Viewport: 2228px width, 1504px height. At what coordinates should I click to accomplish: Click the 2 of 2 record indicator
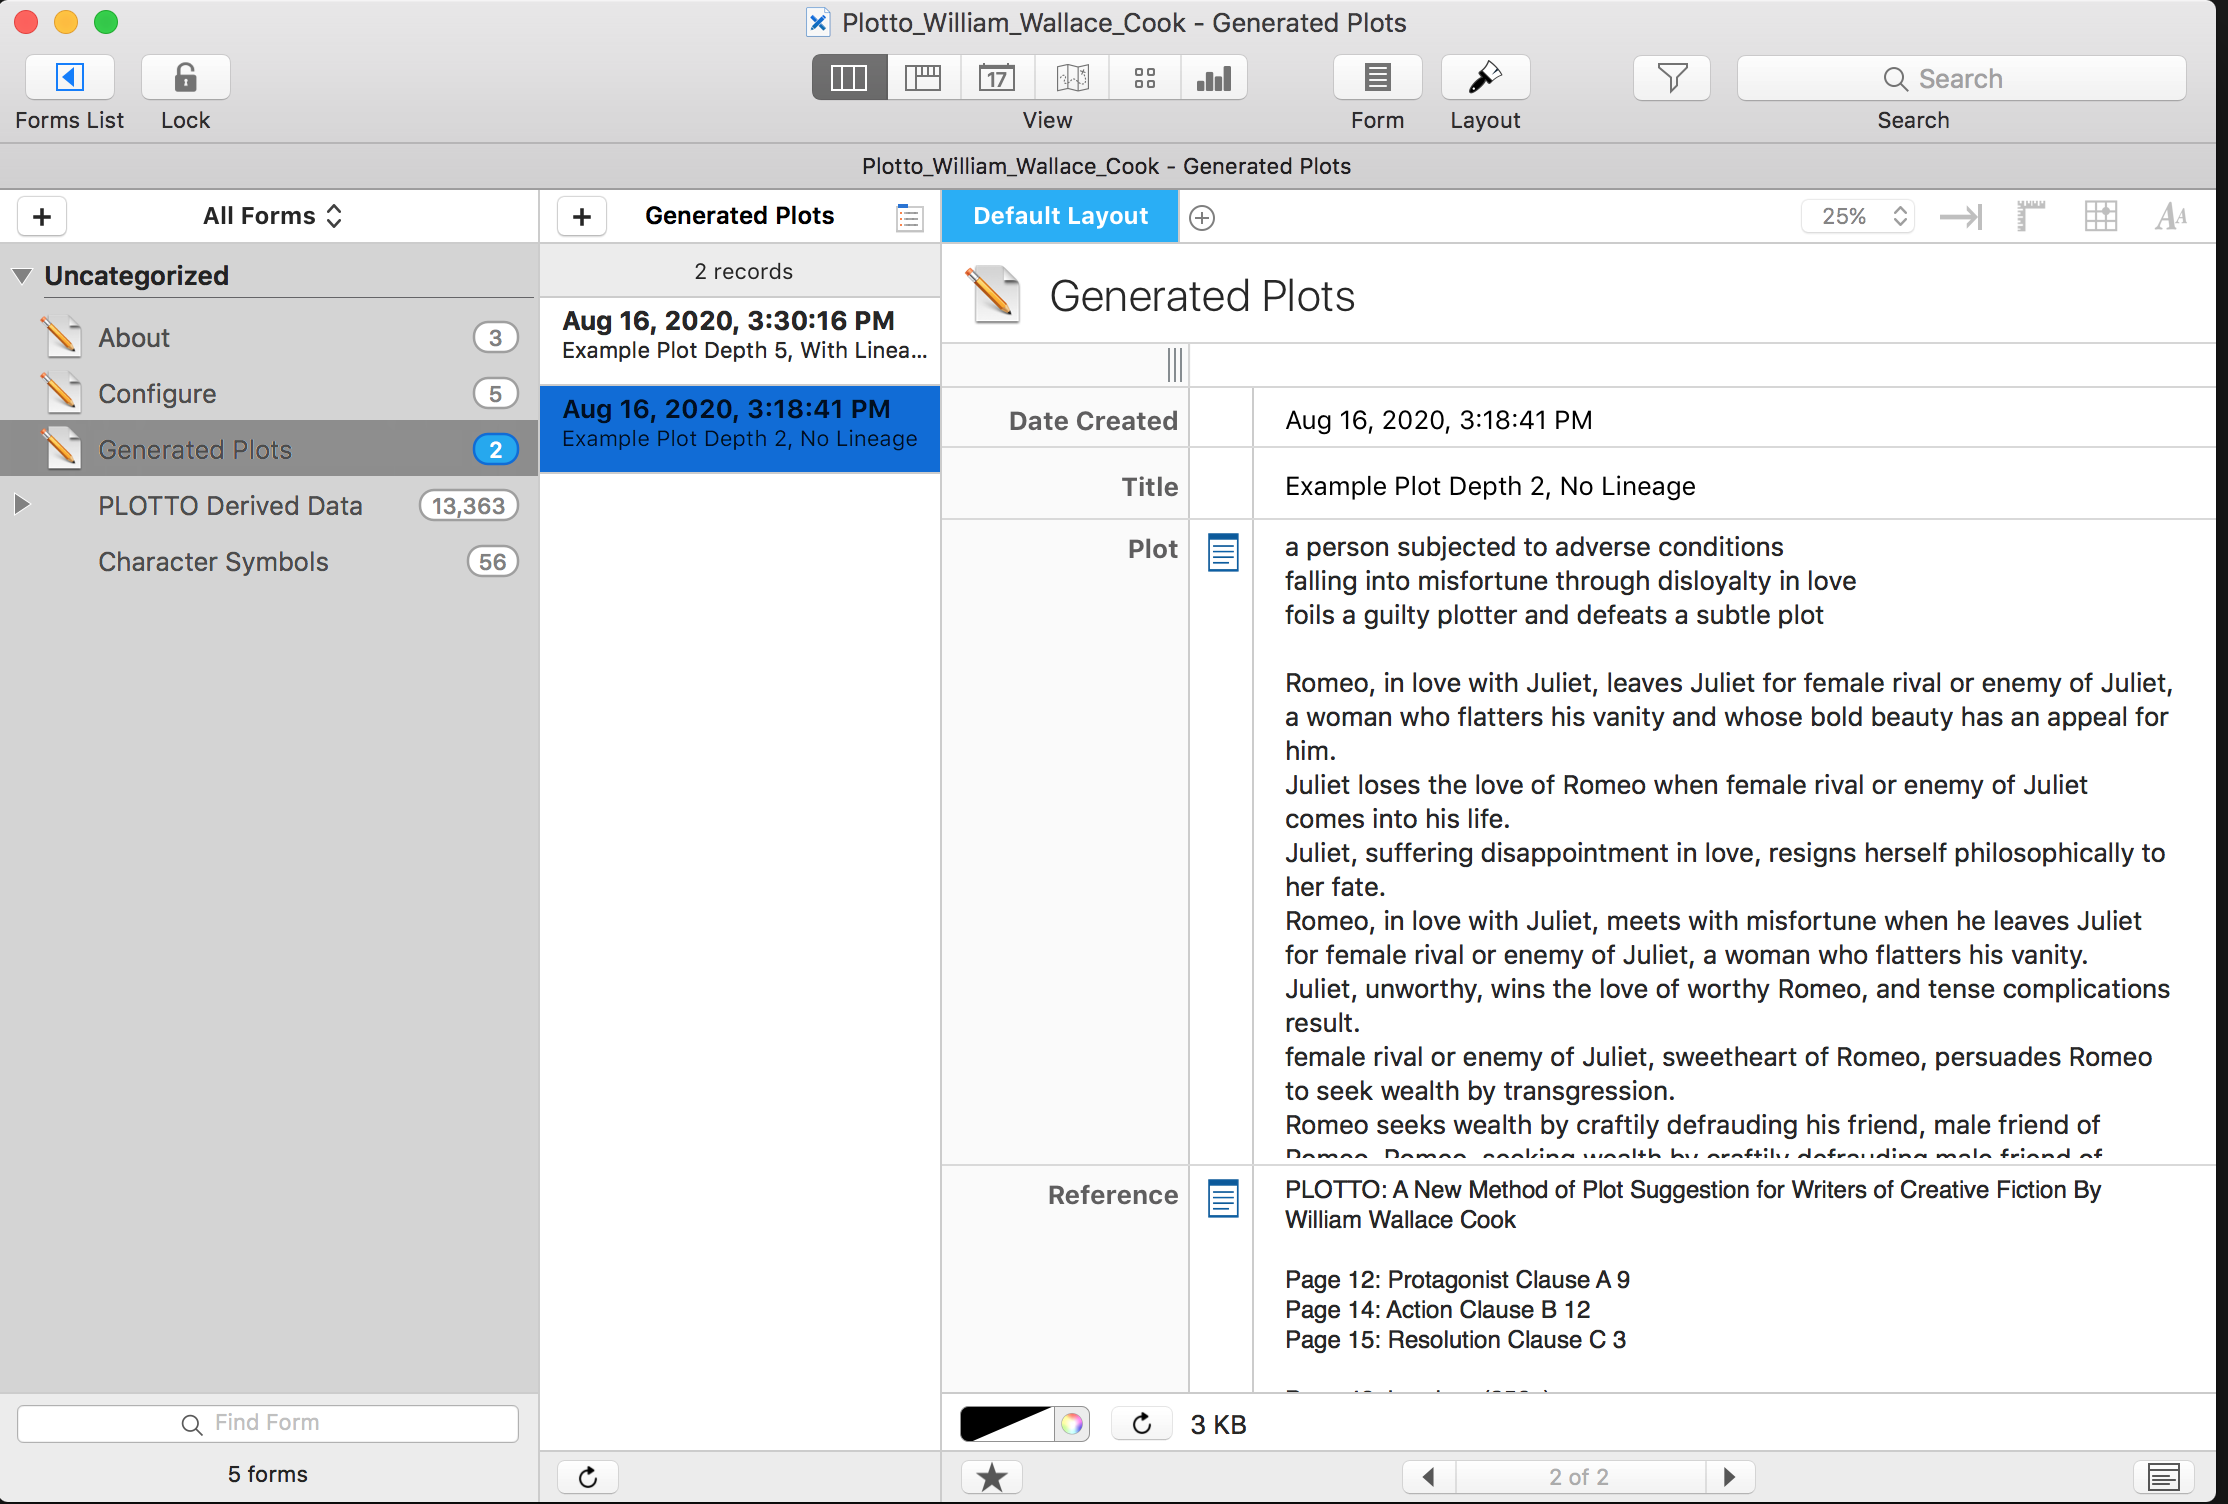pos(1579,1477)
